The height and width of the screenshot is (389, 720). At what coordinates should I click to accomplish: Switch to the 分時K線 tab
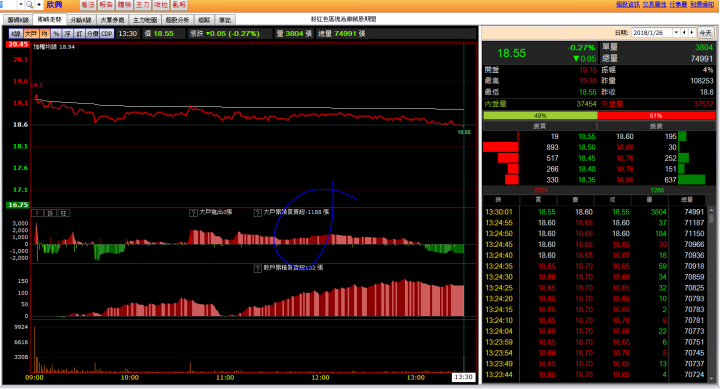pyautogui.click(x=81, y=20)
